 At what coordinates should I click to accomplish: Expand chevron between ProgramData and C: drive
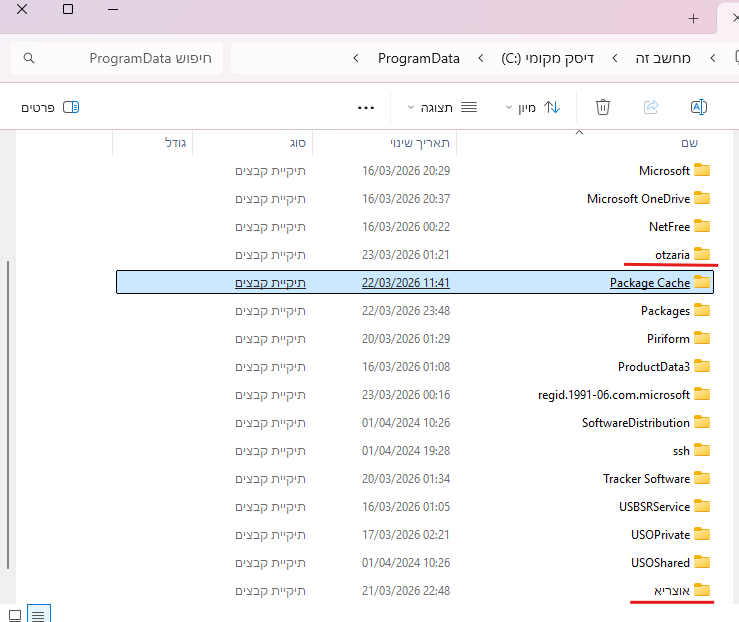pos(481,58)
